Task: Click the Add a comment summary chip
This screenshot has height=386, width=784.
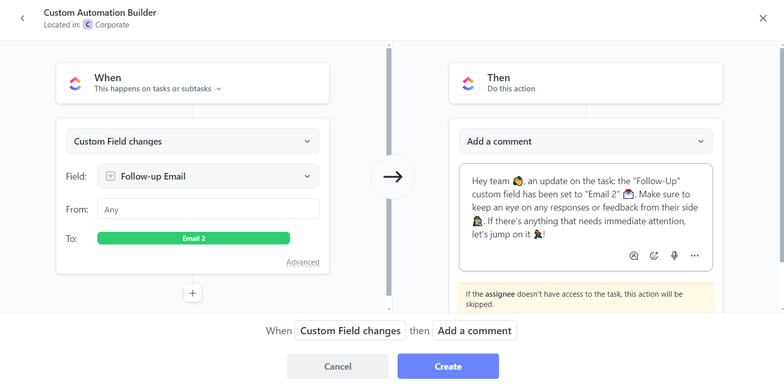Action: 474,330
